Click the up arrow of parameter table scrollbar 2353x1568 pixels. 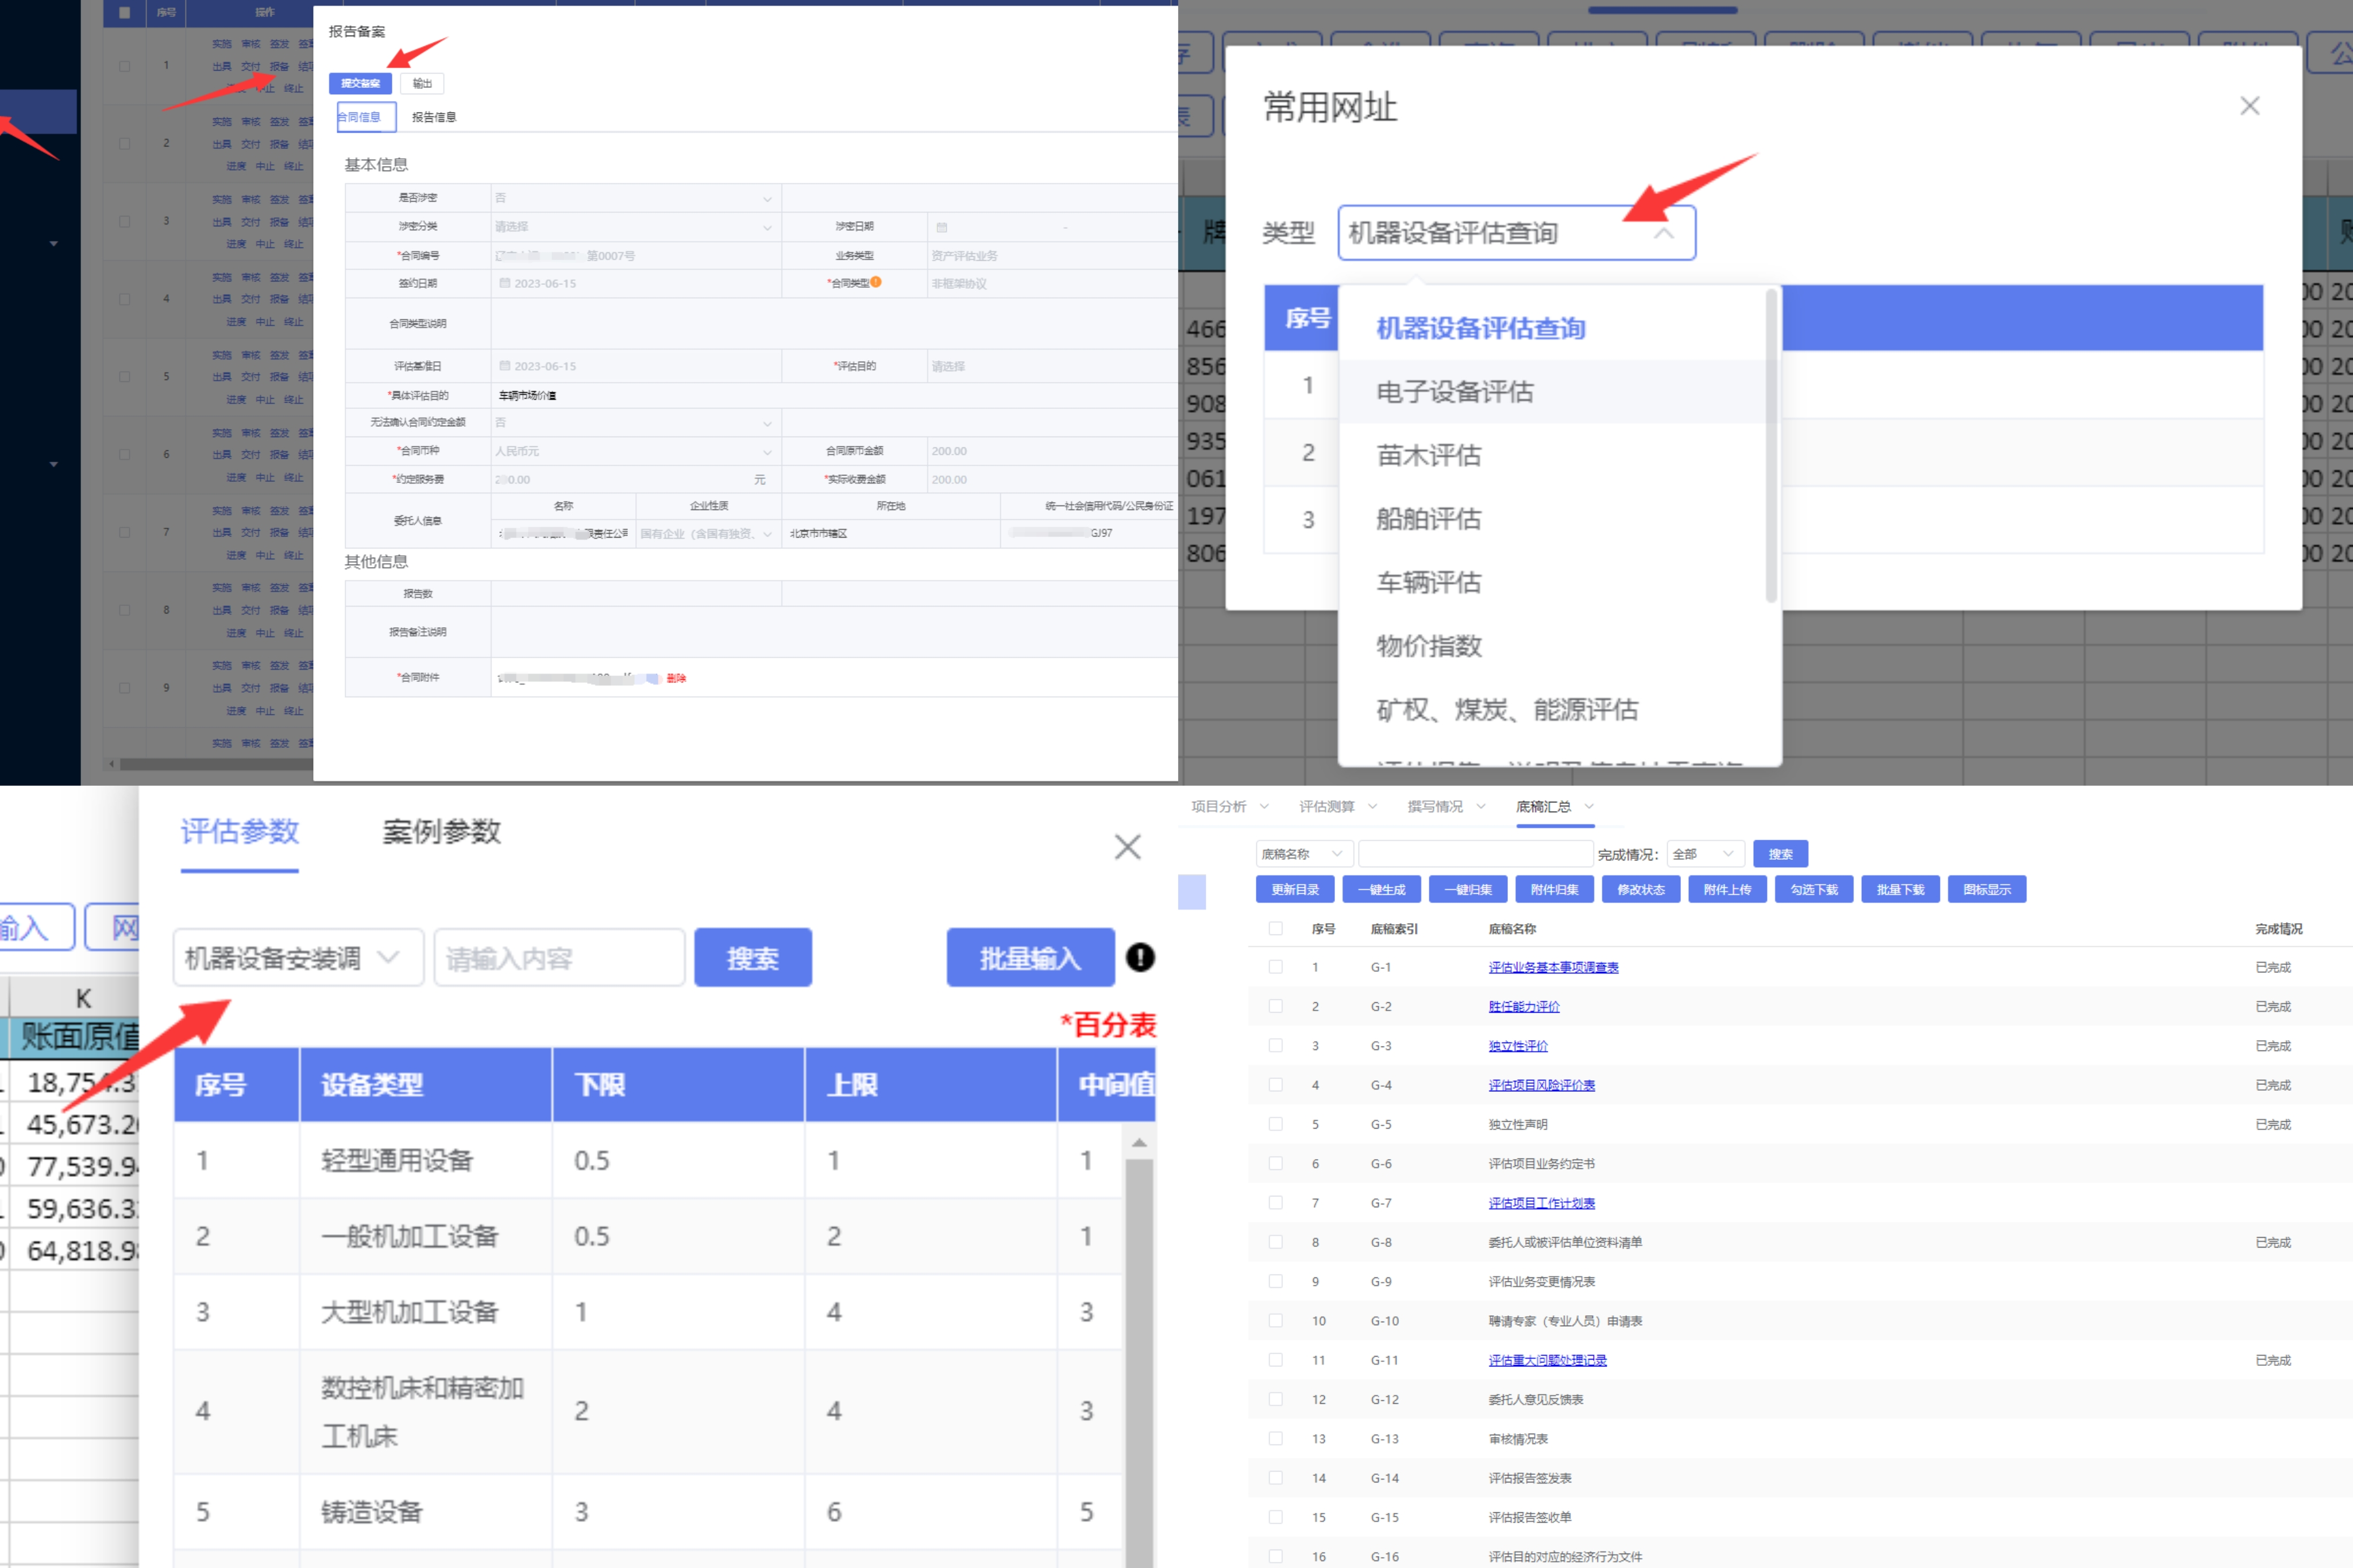(1139, 1142)
